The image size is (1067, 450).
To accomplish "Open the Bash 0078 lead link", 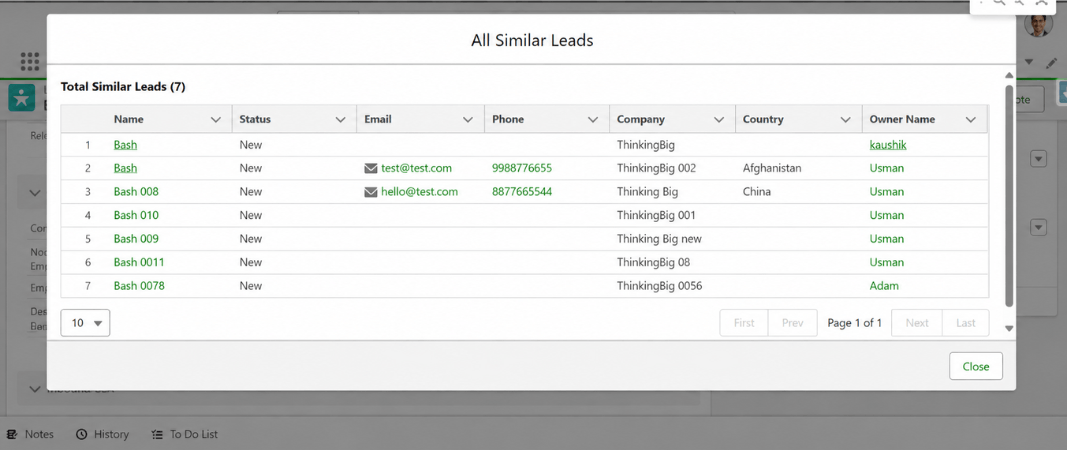I will 139,286.
